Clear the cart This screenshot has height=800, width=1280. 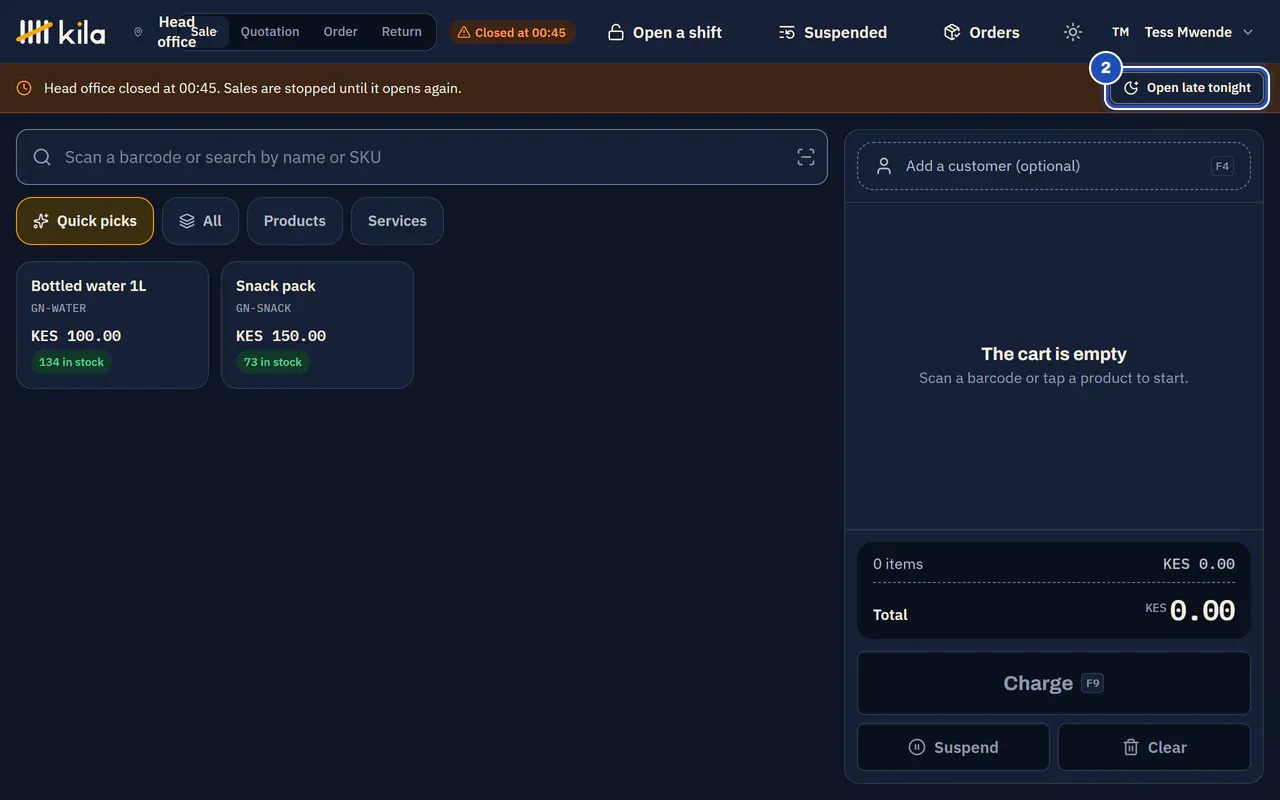click(1154, 747)
